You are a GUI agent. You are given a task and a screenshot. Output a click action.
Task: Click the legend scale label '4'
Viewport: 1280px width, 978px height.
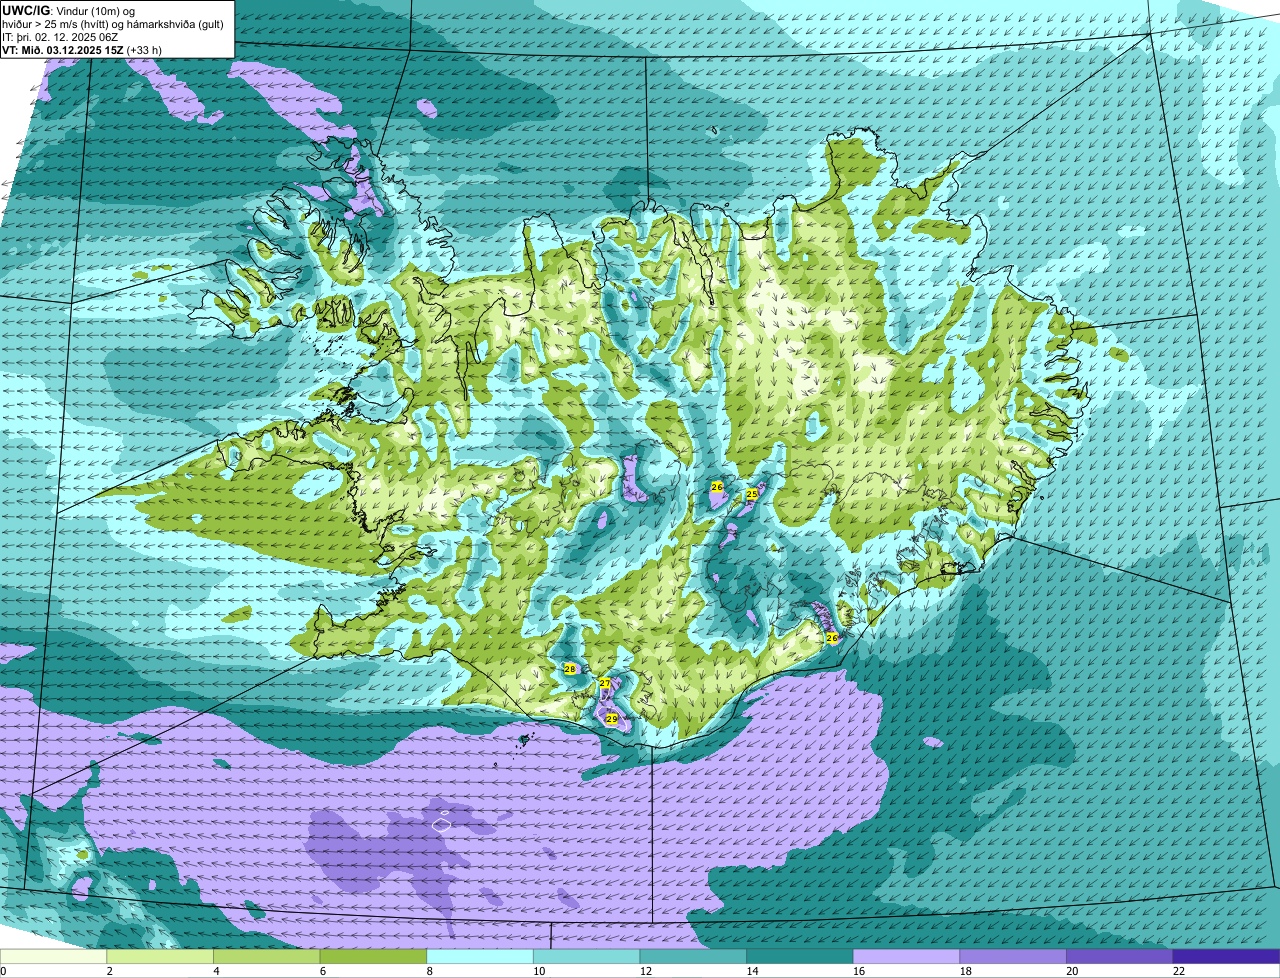pos(216,971)
